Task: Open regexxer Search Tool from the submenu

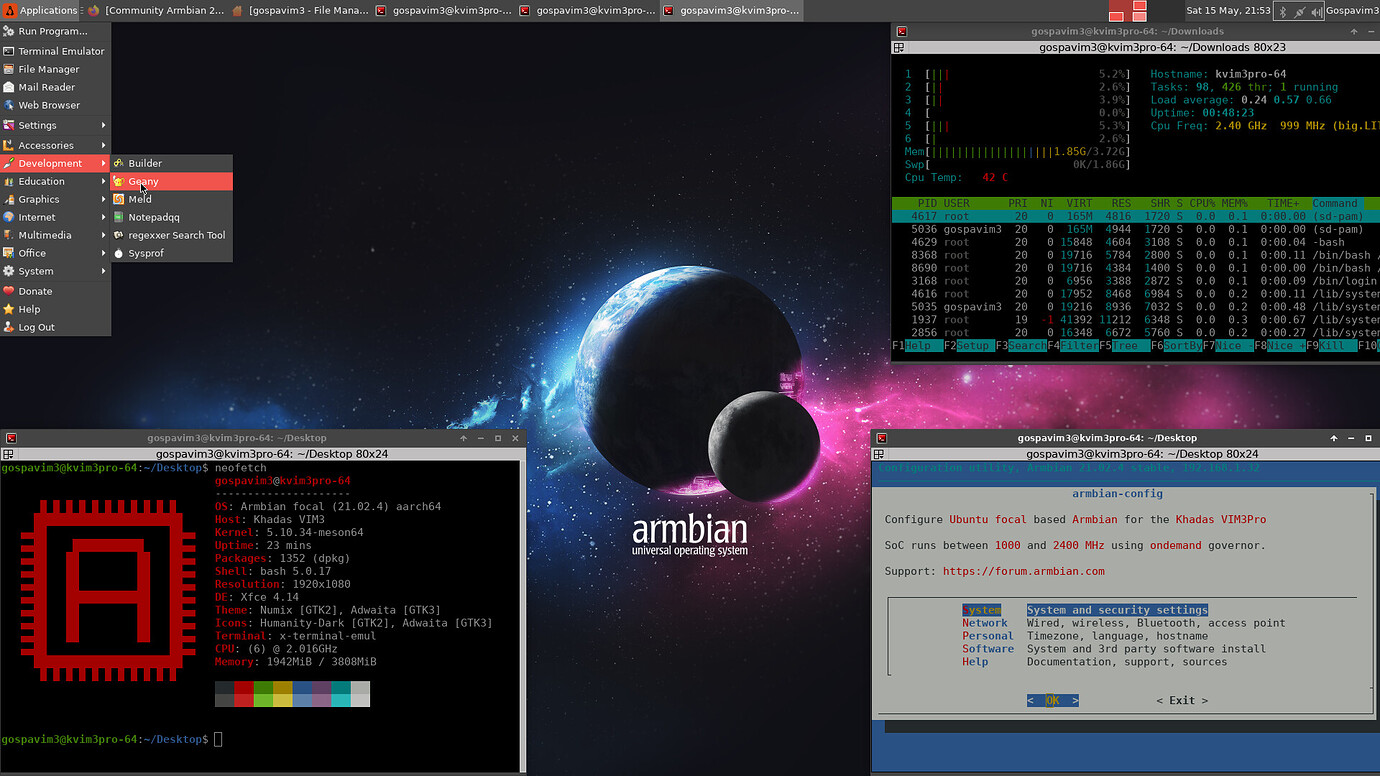Action: click(172, 235)
